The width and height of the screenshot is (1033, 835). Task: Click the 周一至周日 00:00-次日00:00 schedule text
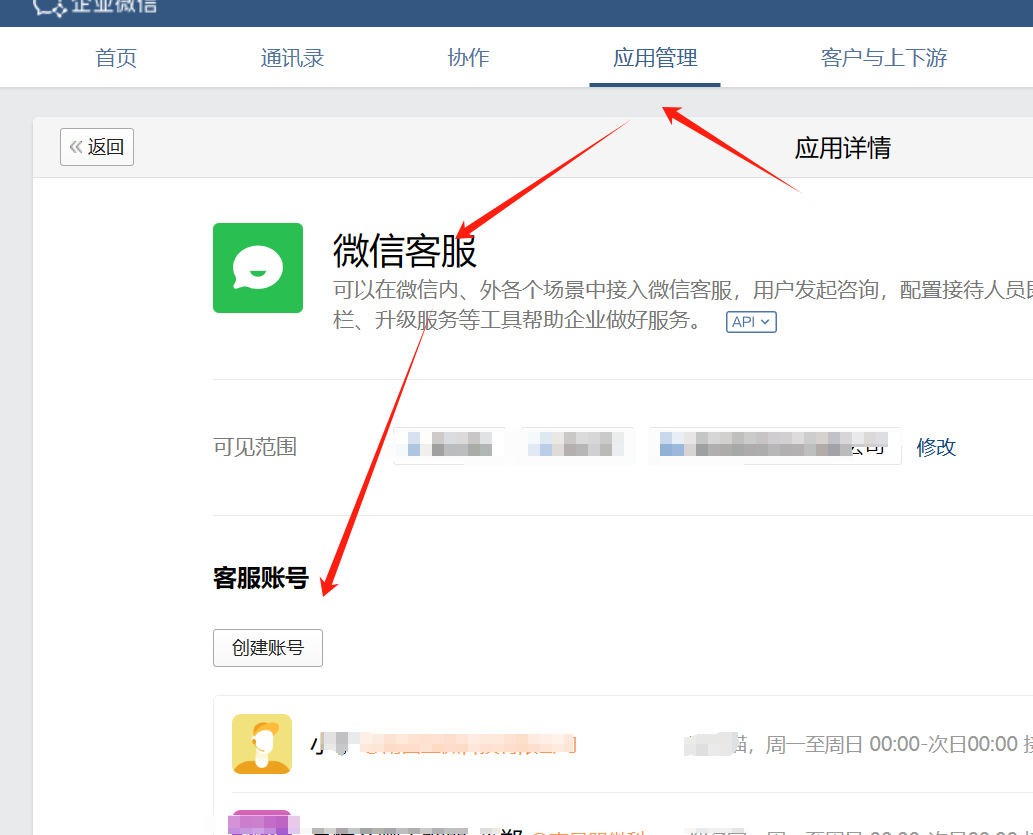891,744
